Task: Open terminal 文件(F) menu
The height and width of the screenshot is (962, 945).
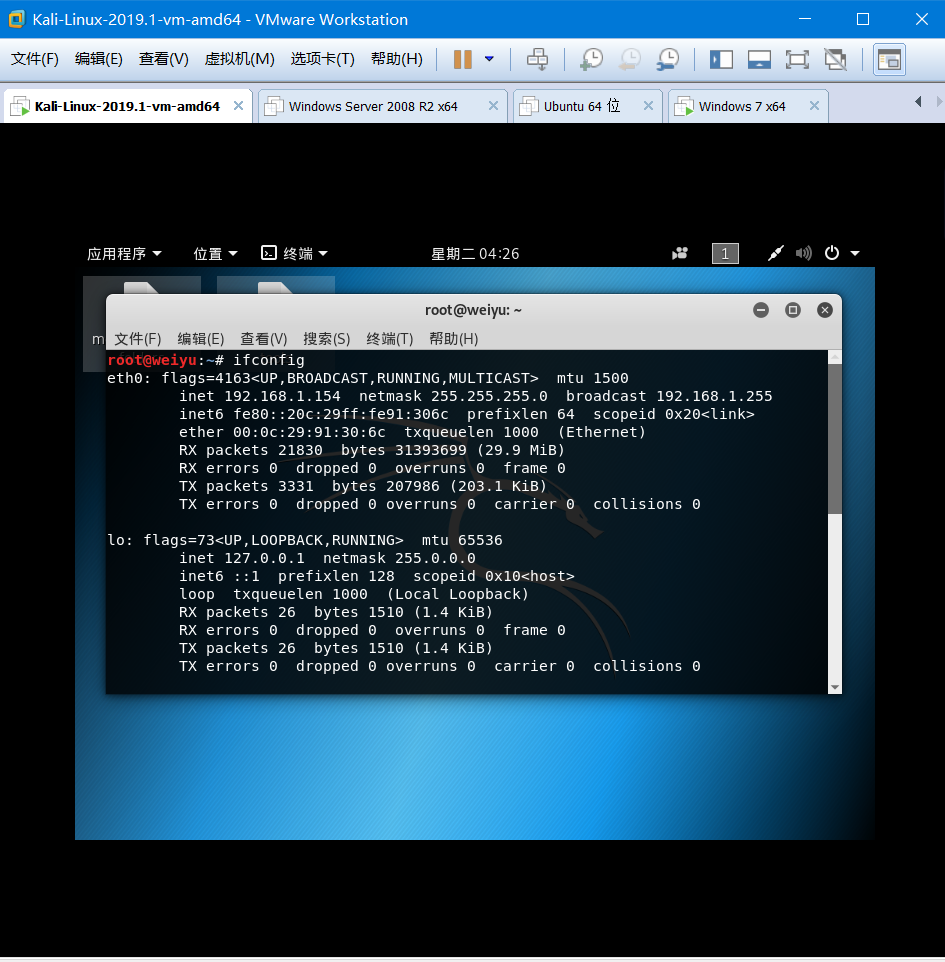Action: point(137,339)
